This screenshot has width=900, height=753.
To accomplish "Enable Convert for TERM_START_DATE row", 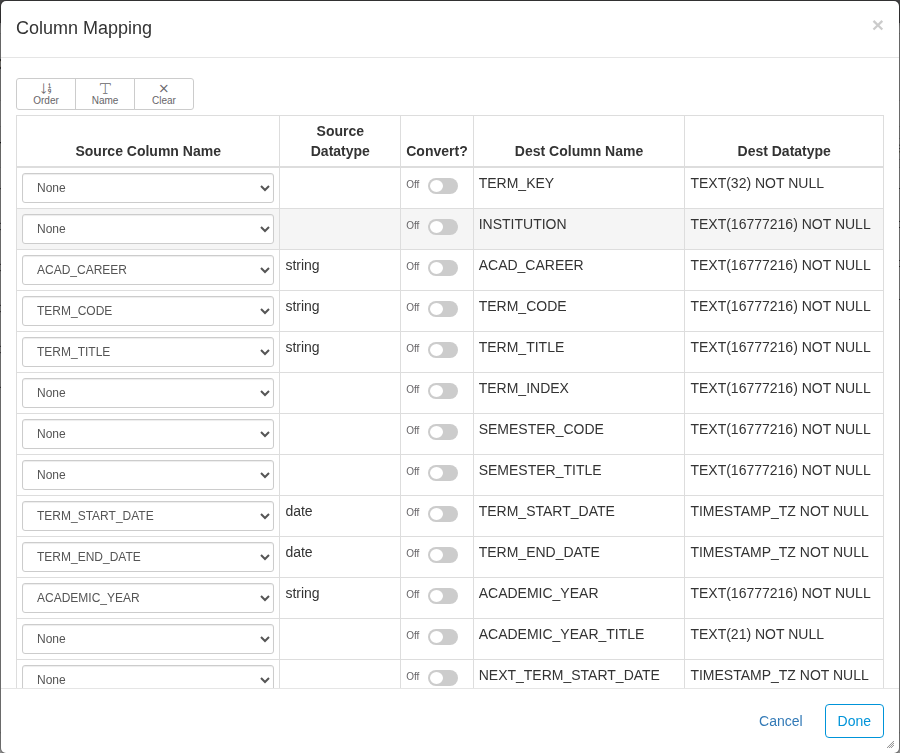I will click(x=443, y=514).
